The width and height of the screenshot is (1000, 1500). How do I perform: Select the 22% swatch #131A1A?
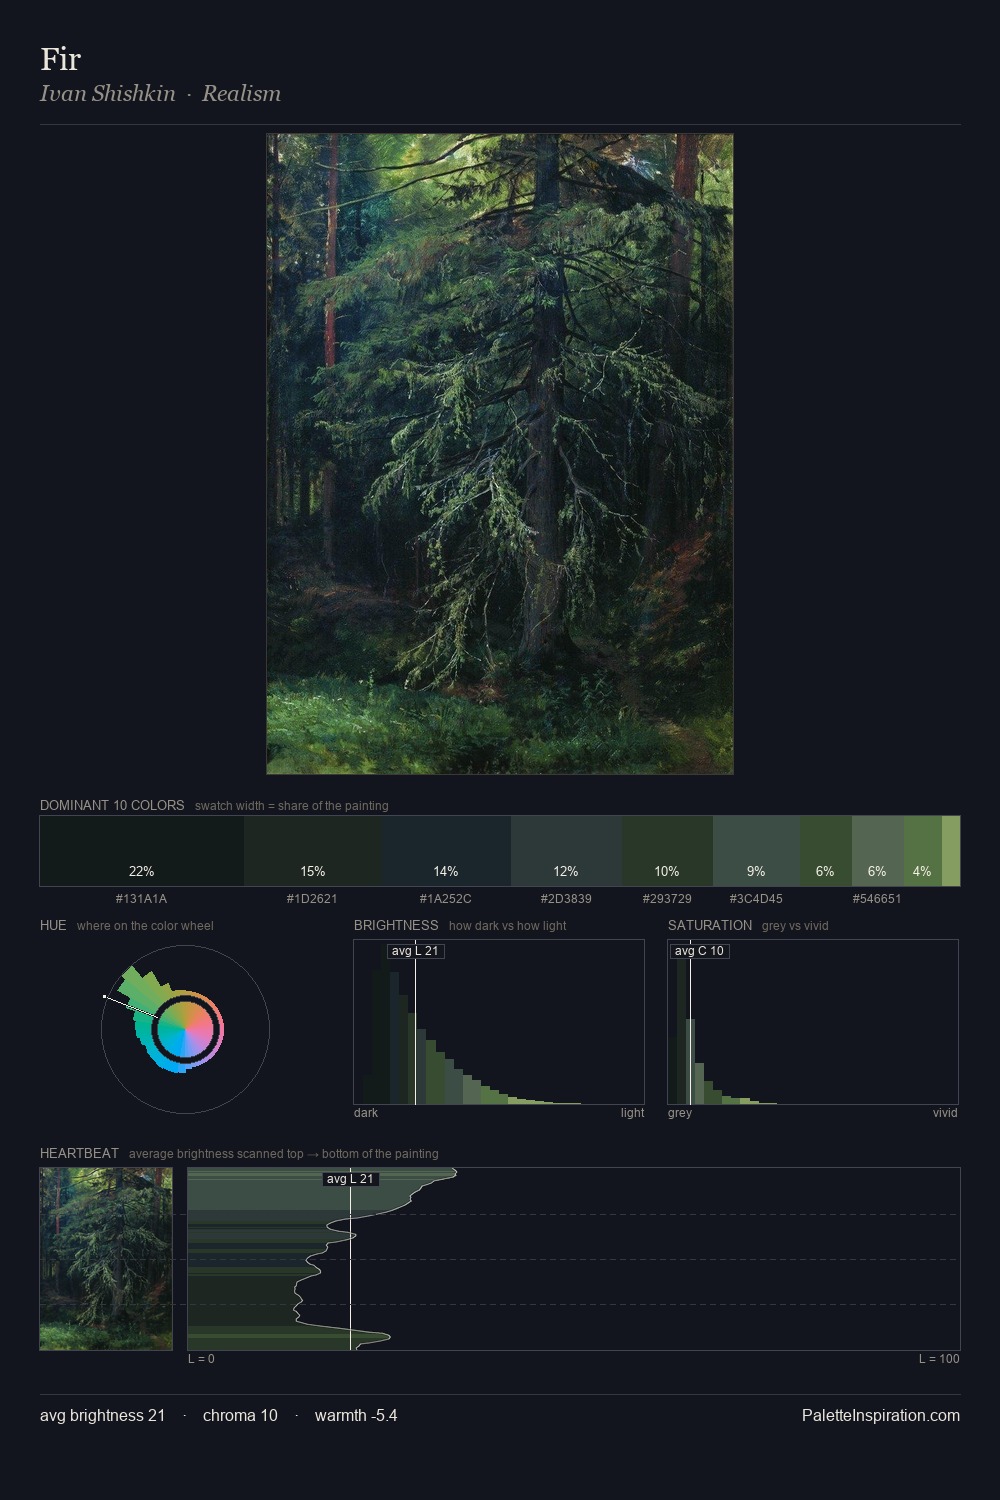pos(142,851)
